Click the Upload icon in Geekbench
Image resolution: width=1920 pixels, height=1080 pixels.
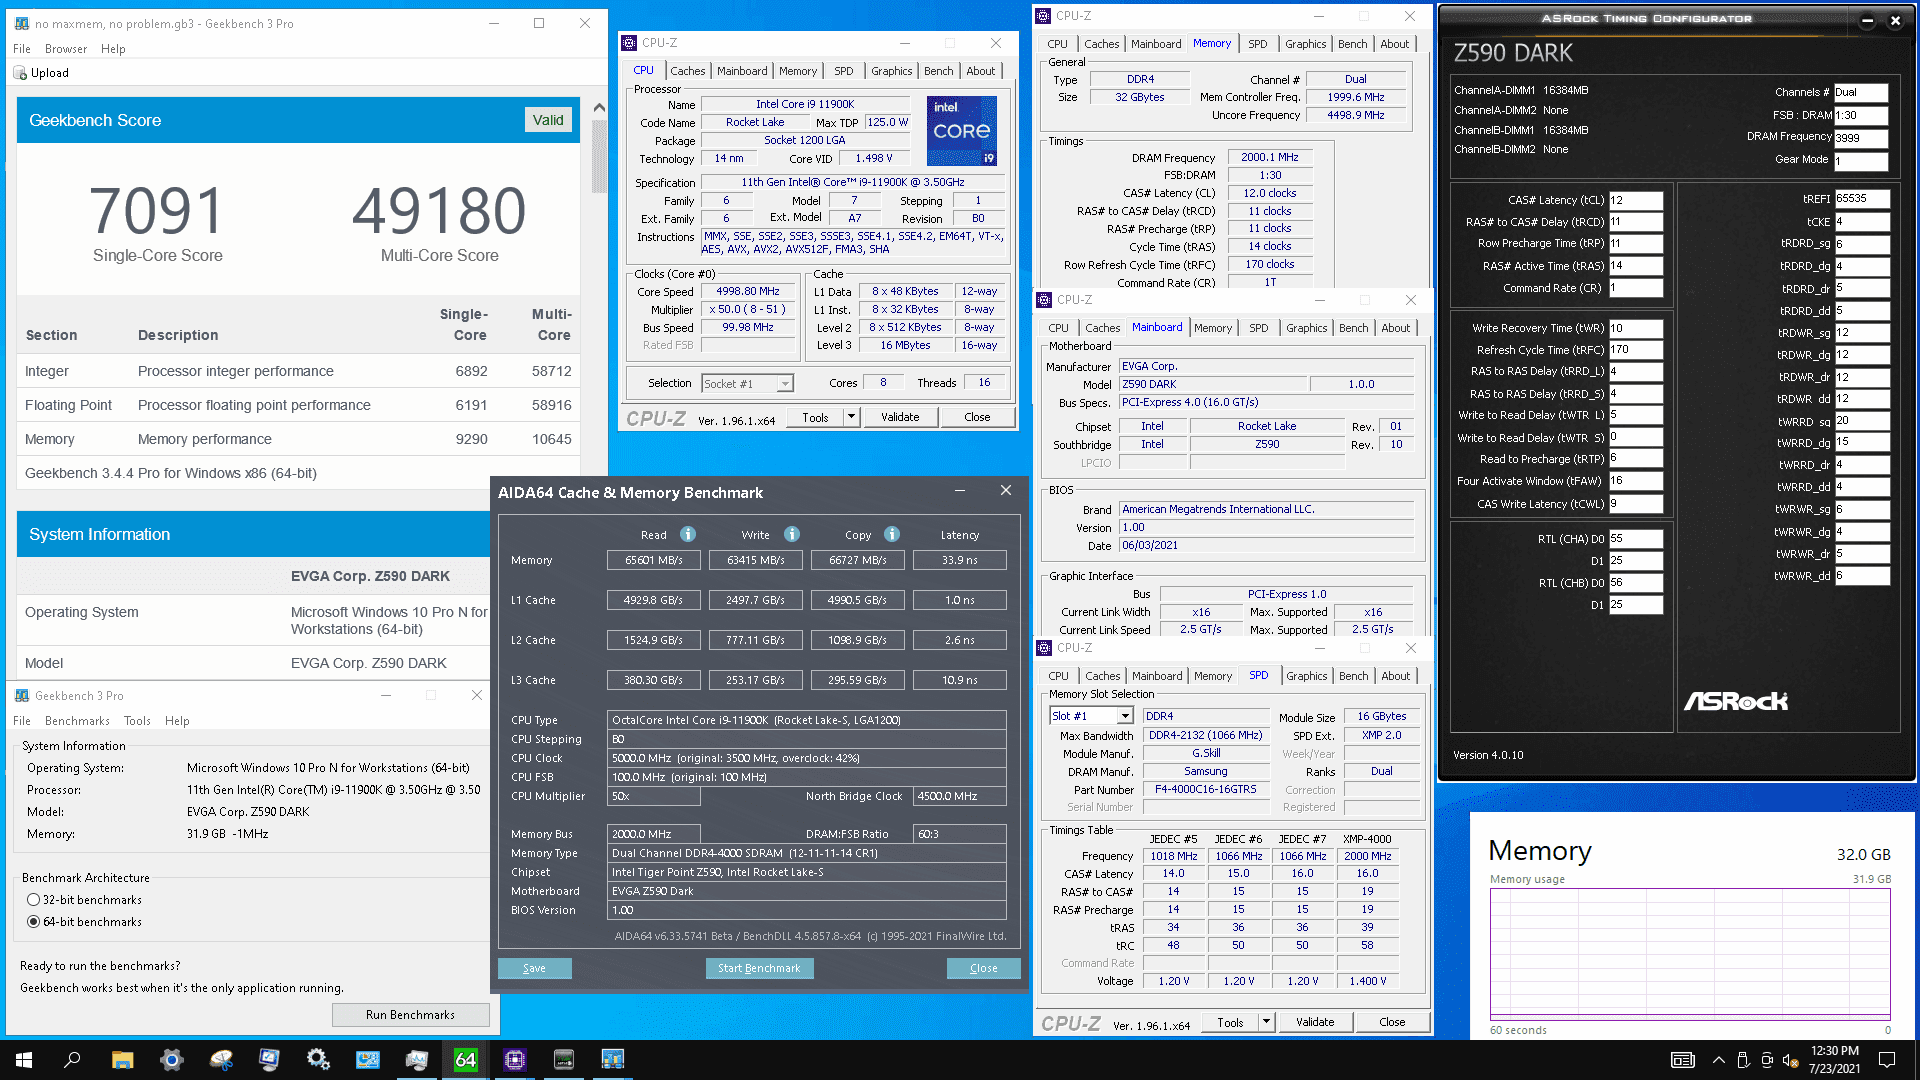point(21,73)
